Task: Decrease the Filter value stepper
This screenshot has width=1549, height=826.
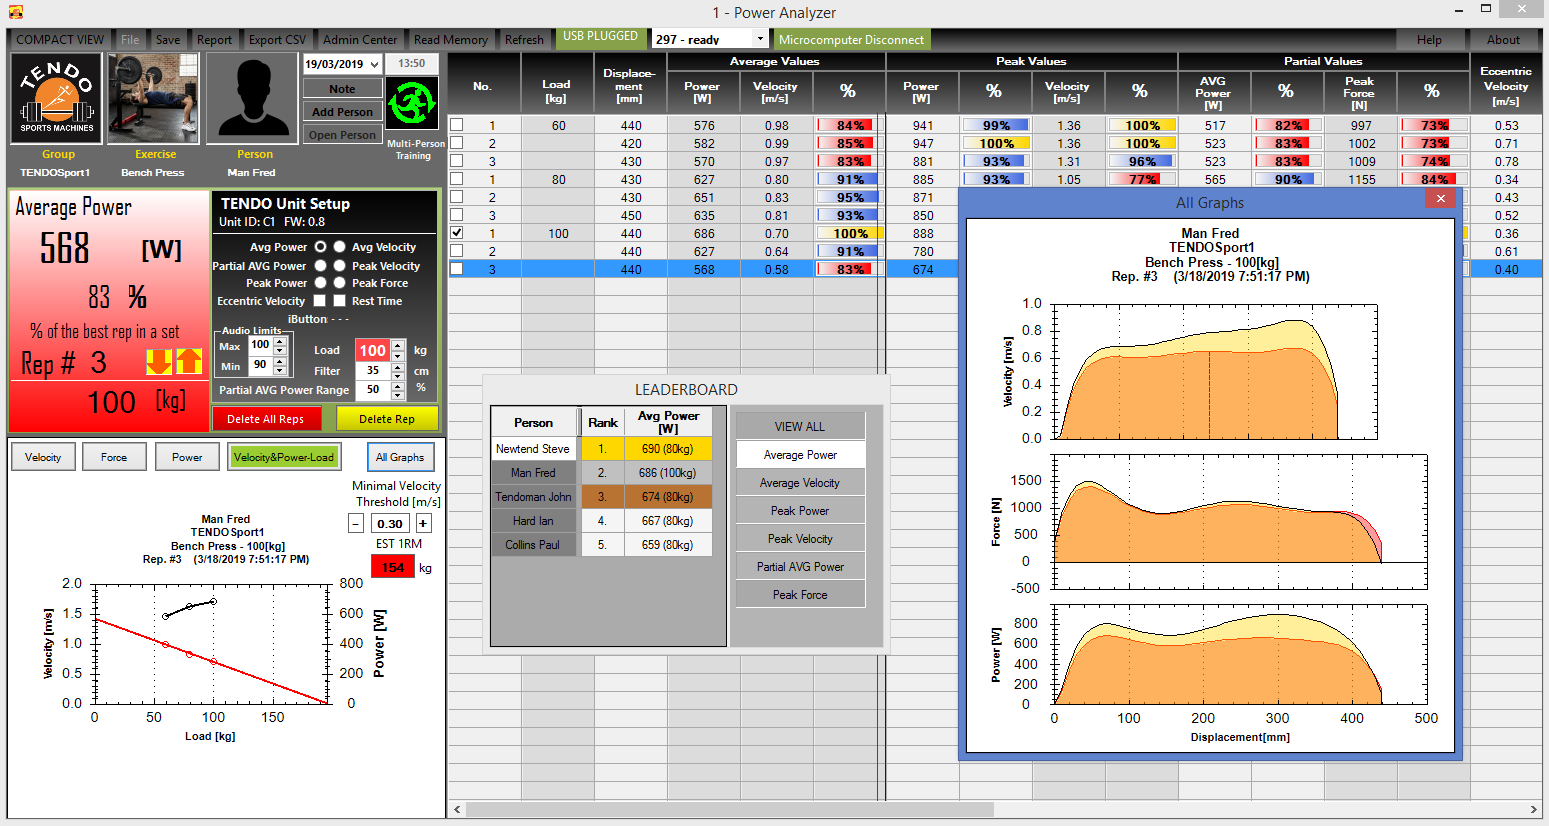Action: [x=398, y=375]
